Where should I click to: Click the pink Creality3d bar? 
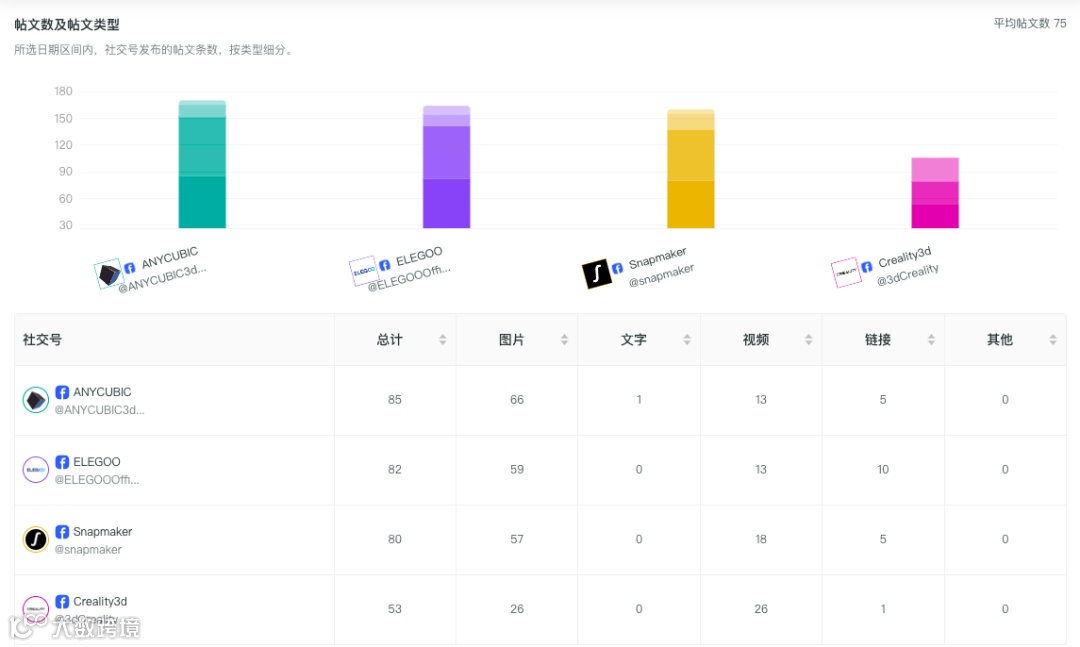[935, 193]
